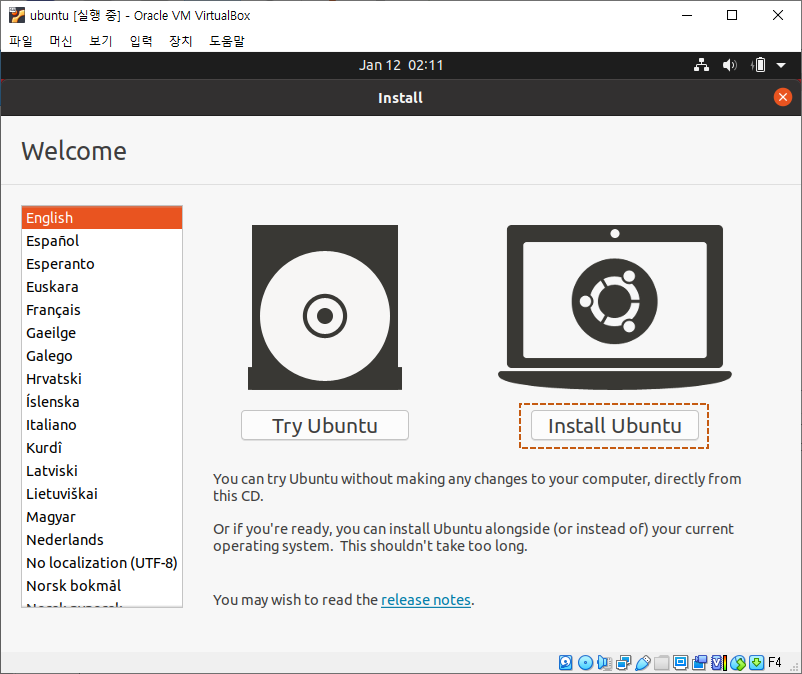Select No localization (UTF-8) in the list
Screen dimensions: 802x674
[102, 563]
